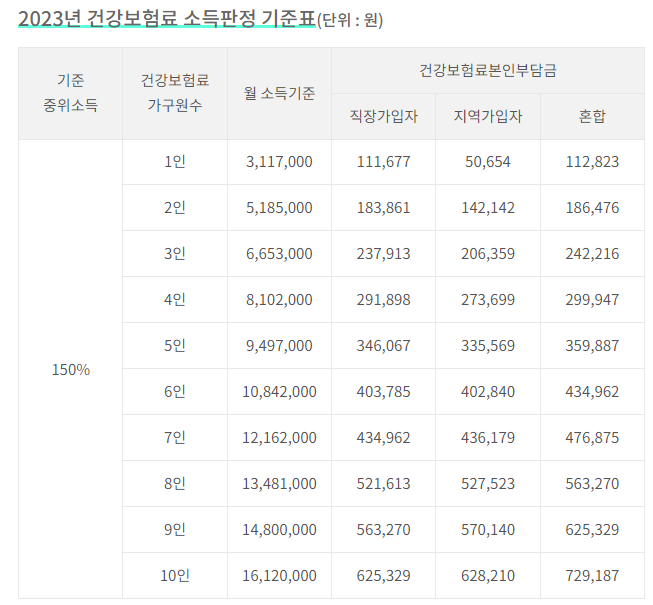Screen dimensions: 653x605
Task: Select the 346,067 cell
Action: click(384, 346)
